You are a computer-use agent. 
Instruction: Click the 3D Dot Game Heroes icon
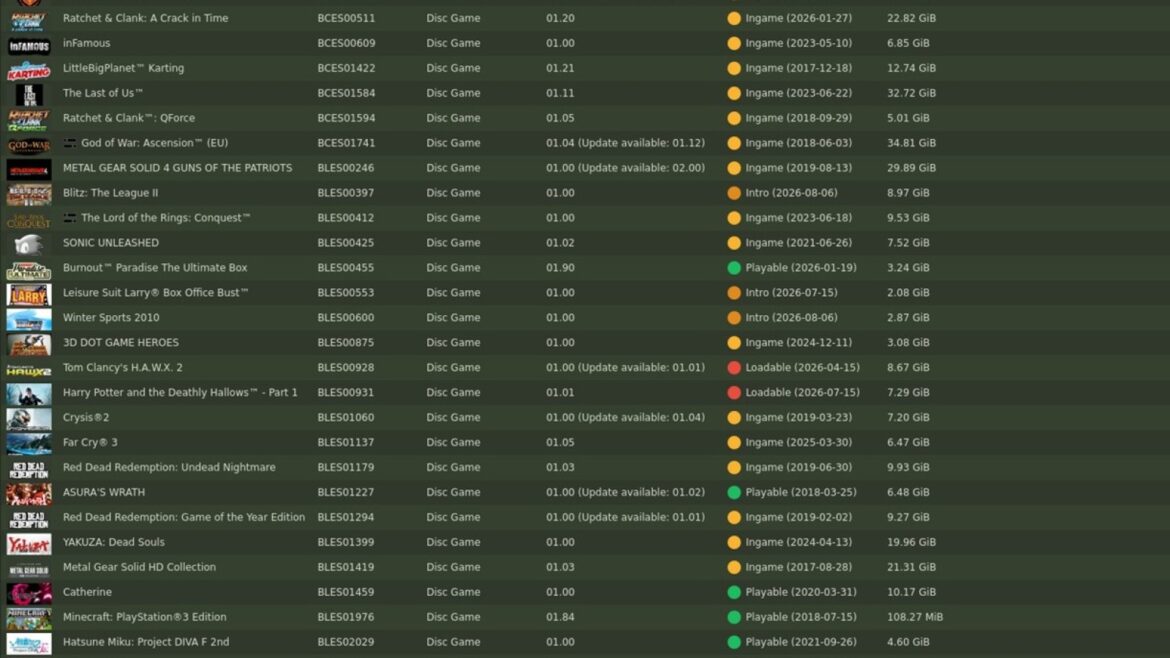[x=29, y=345]
